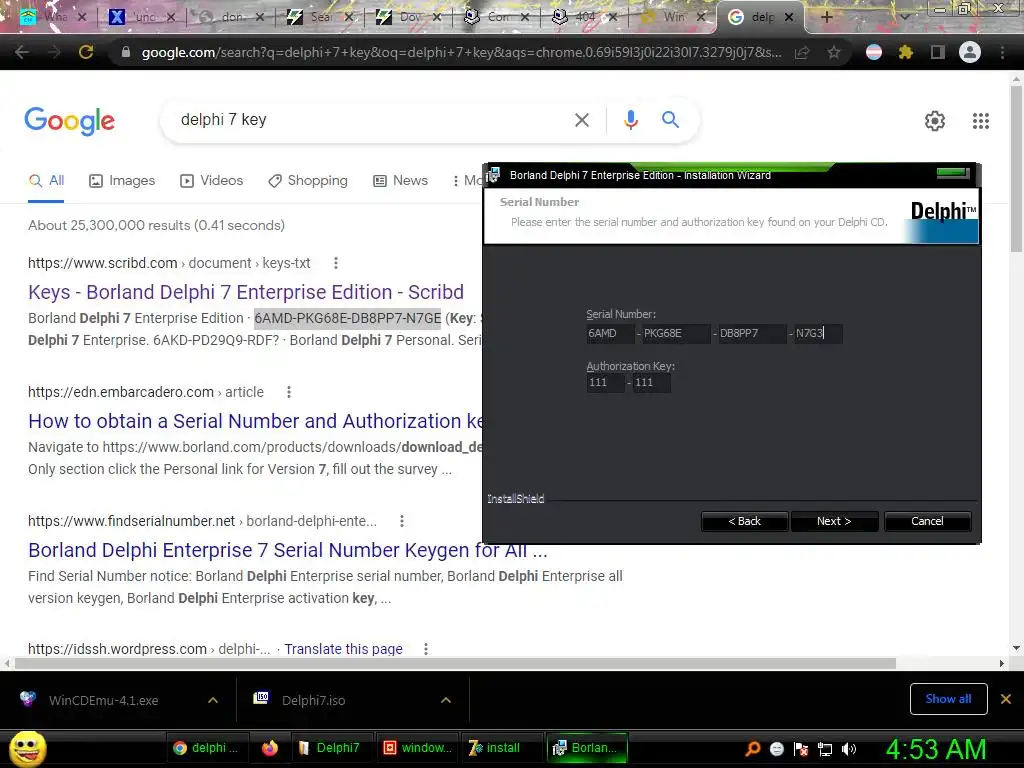Image resolution: width=1024 pixels, height=768 pixels.
Task: Expand the Delphi7.iso download options
Action: (446, 700)
